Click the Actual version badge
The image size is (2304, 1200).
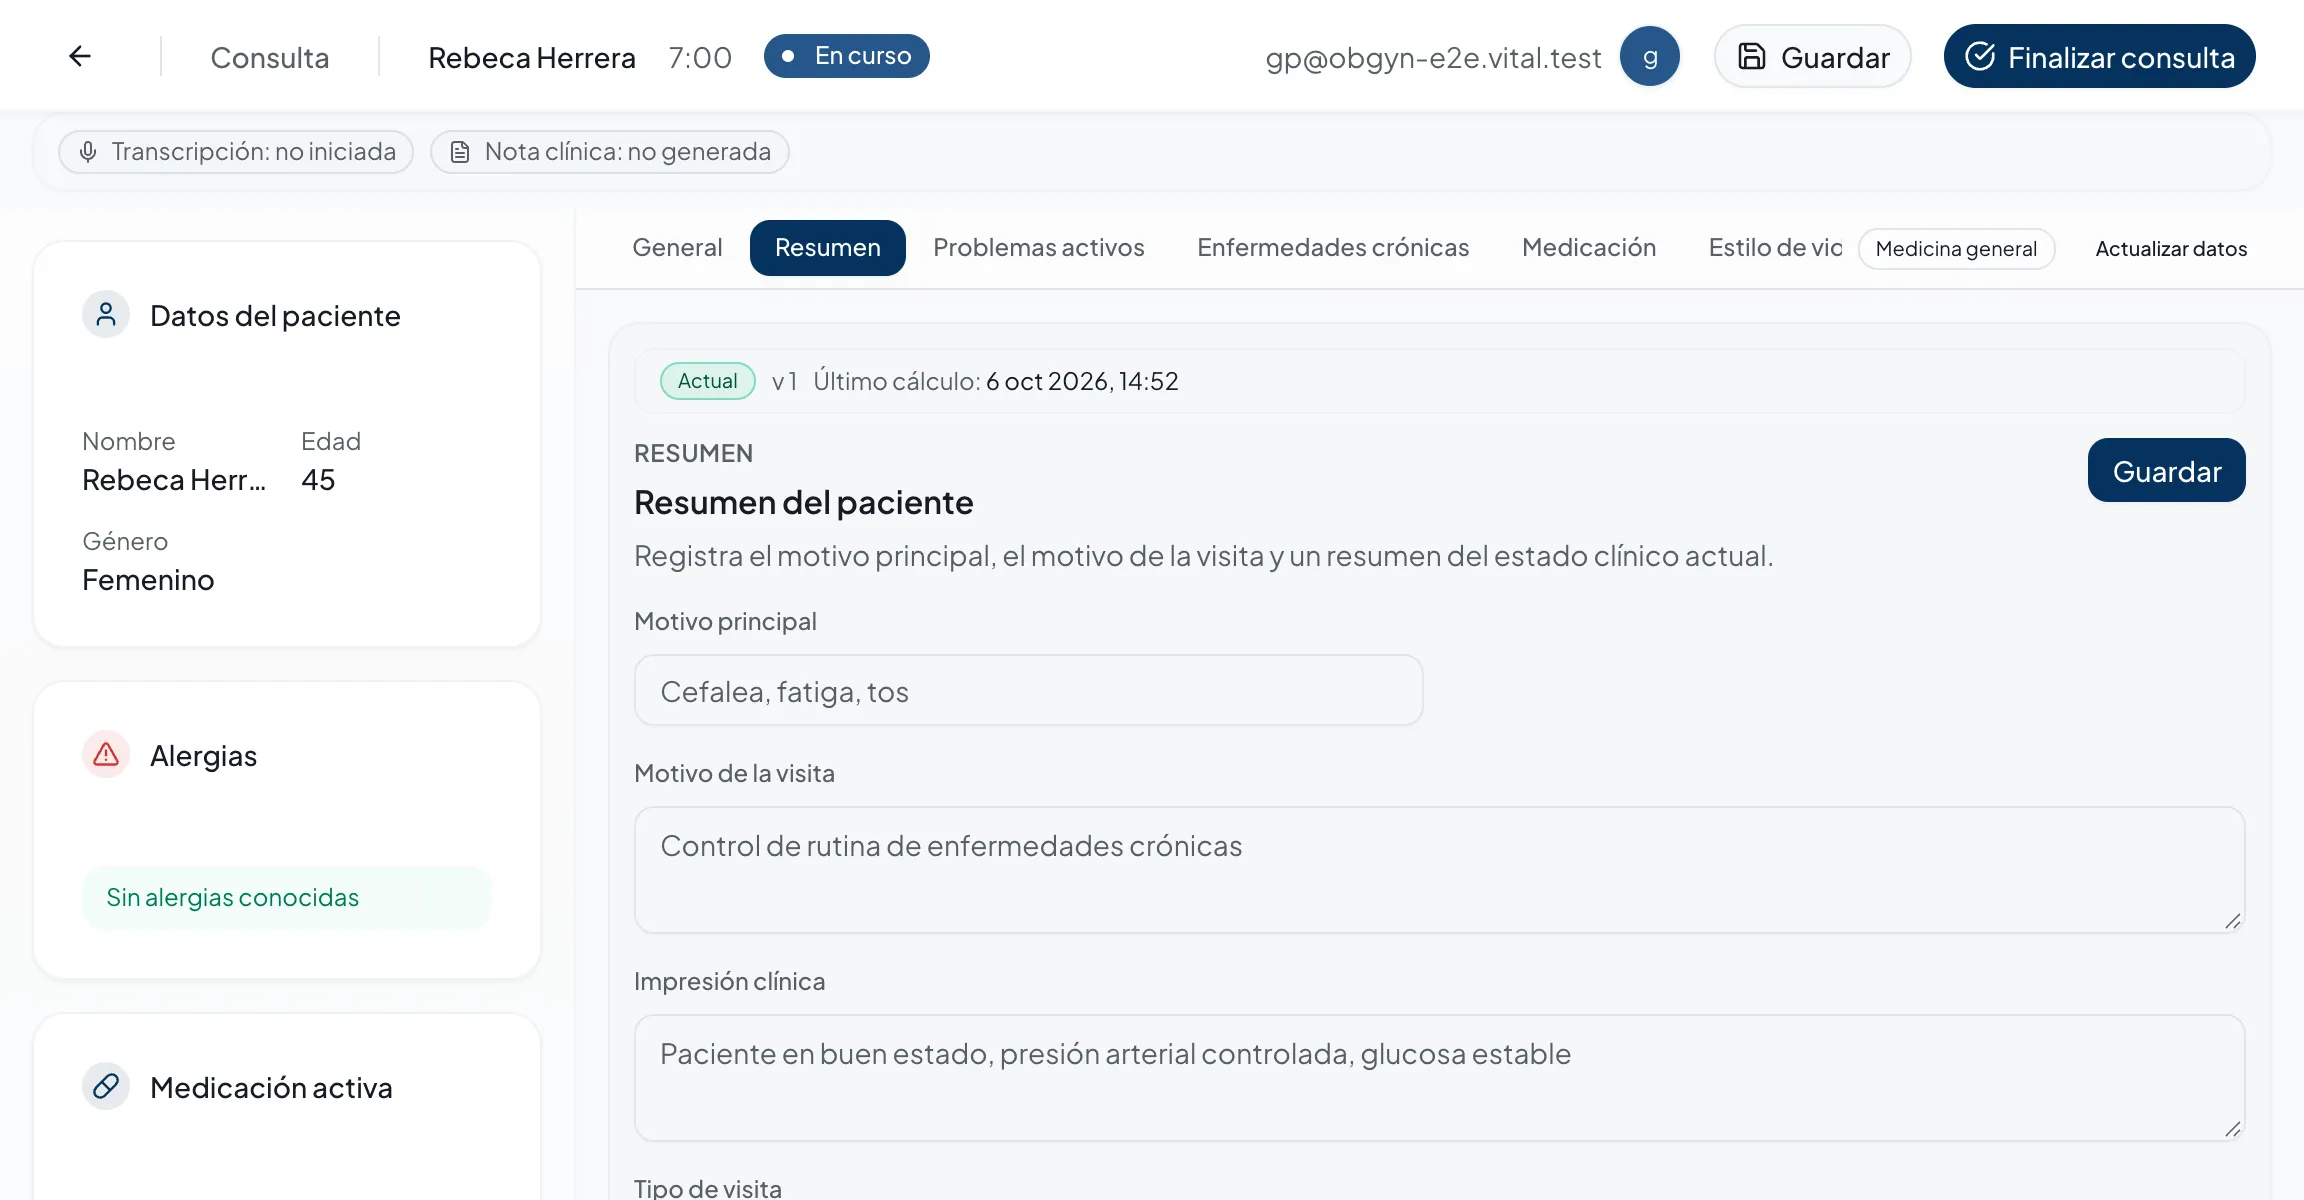coord(708,381)
